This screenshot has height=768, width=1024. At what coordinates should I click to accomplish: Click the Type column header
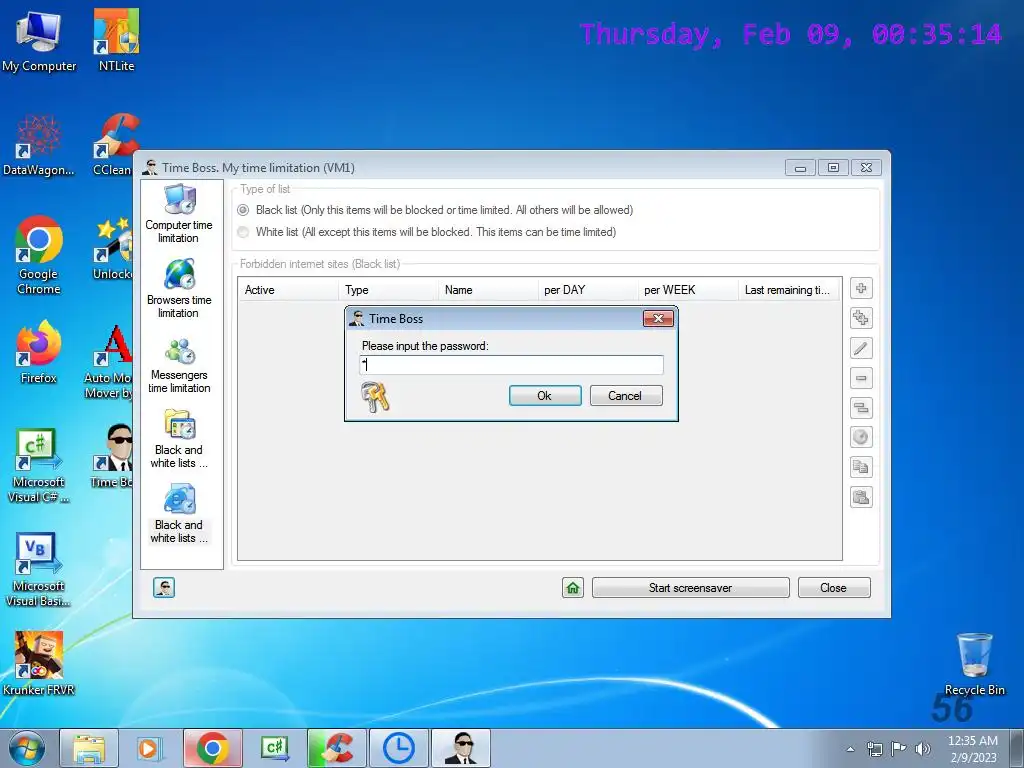pyautogui.click(x=388, y=290)
